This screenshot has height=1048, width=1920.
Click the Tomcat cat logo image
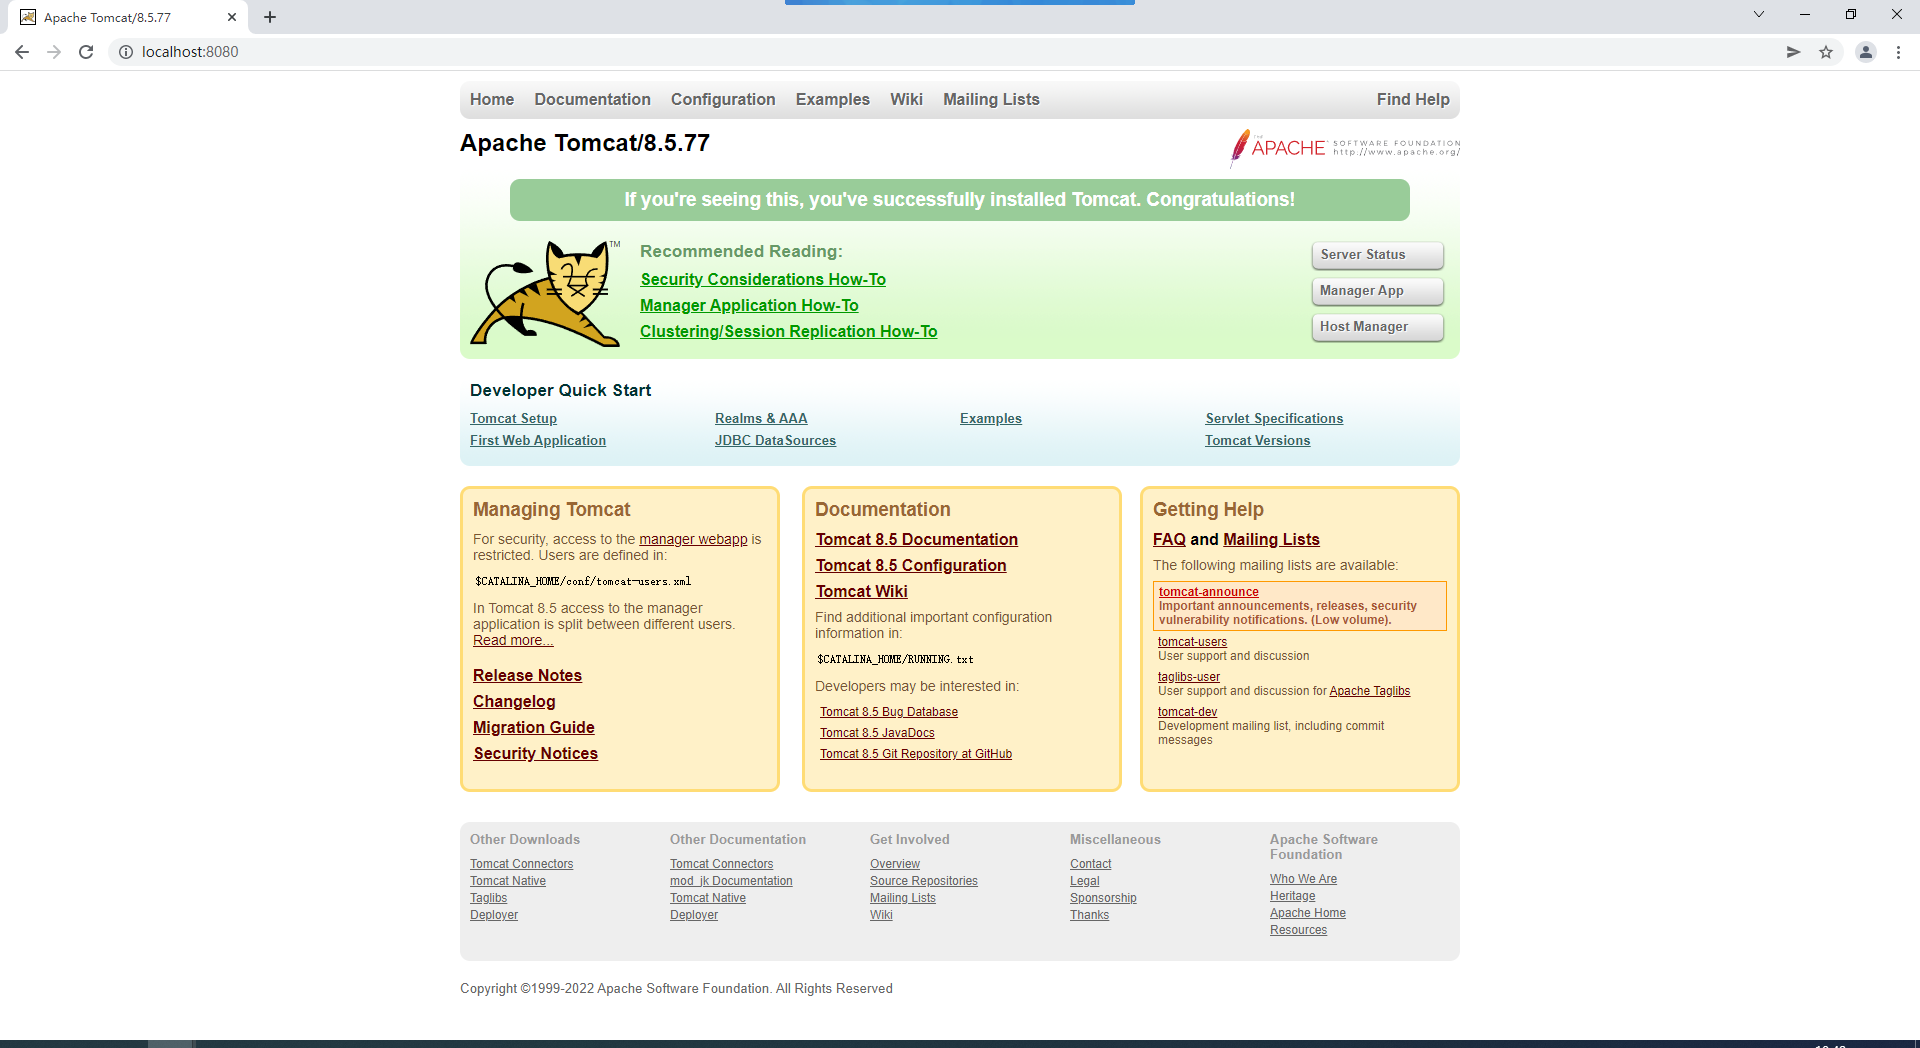tap(545, 293)
